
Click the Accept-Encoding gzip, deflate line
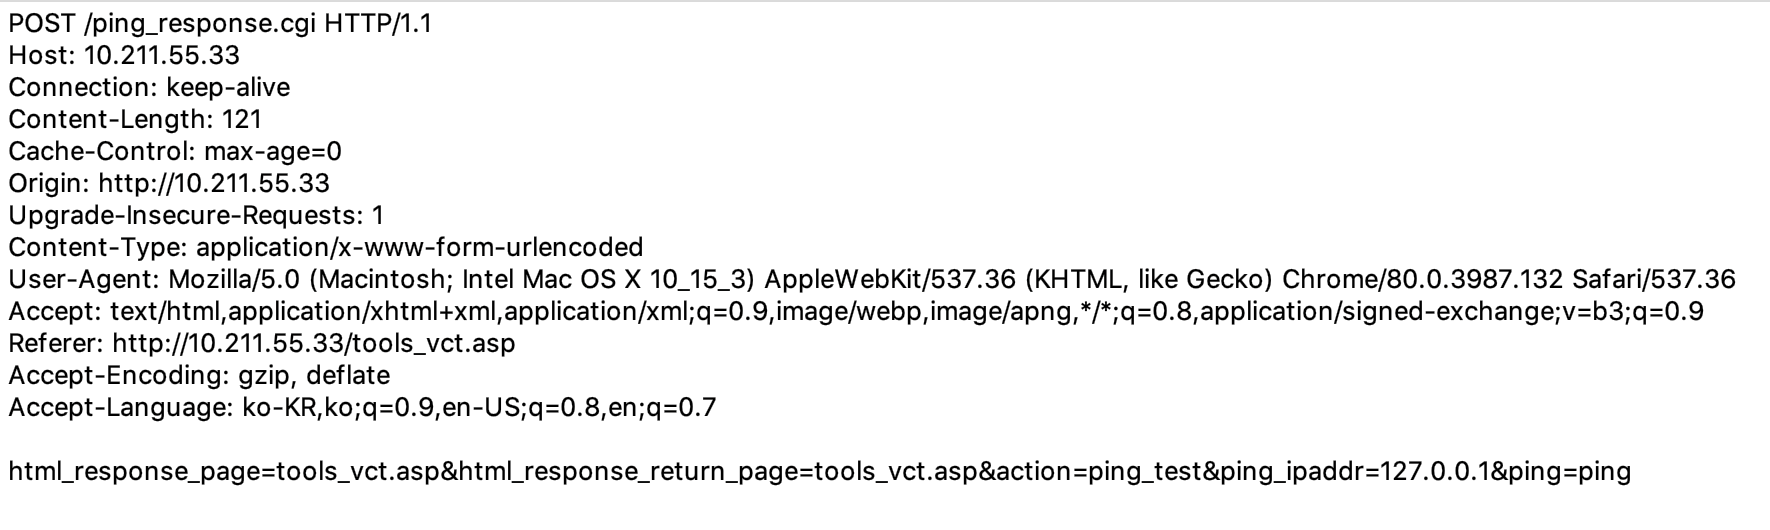point(199,375)
